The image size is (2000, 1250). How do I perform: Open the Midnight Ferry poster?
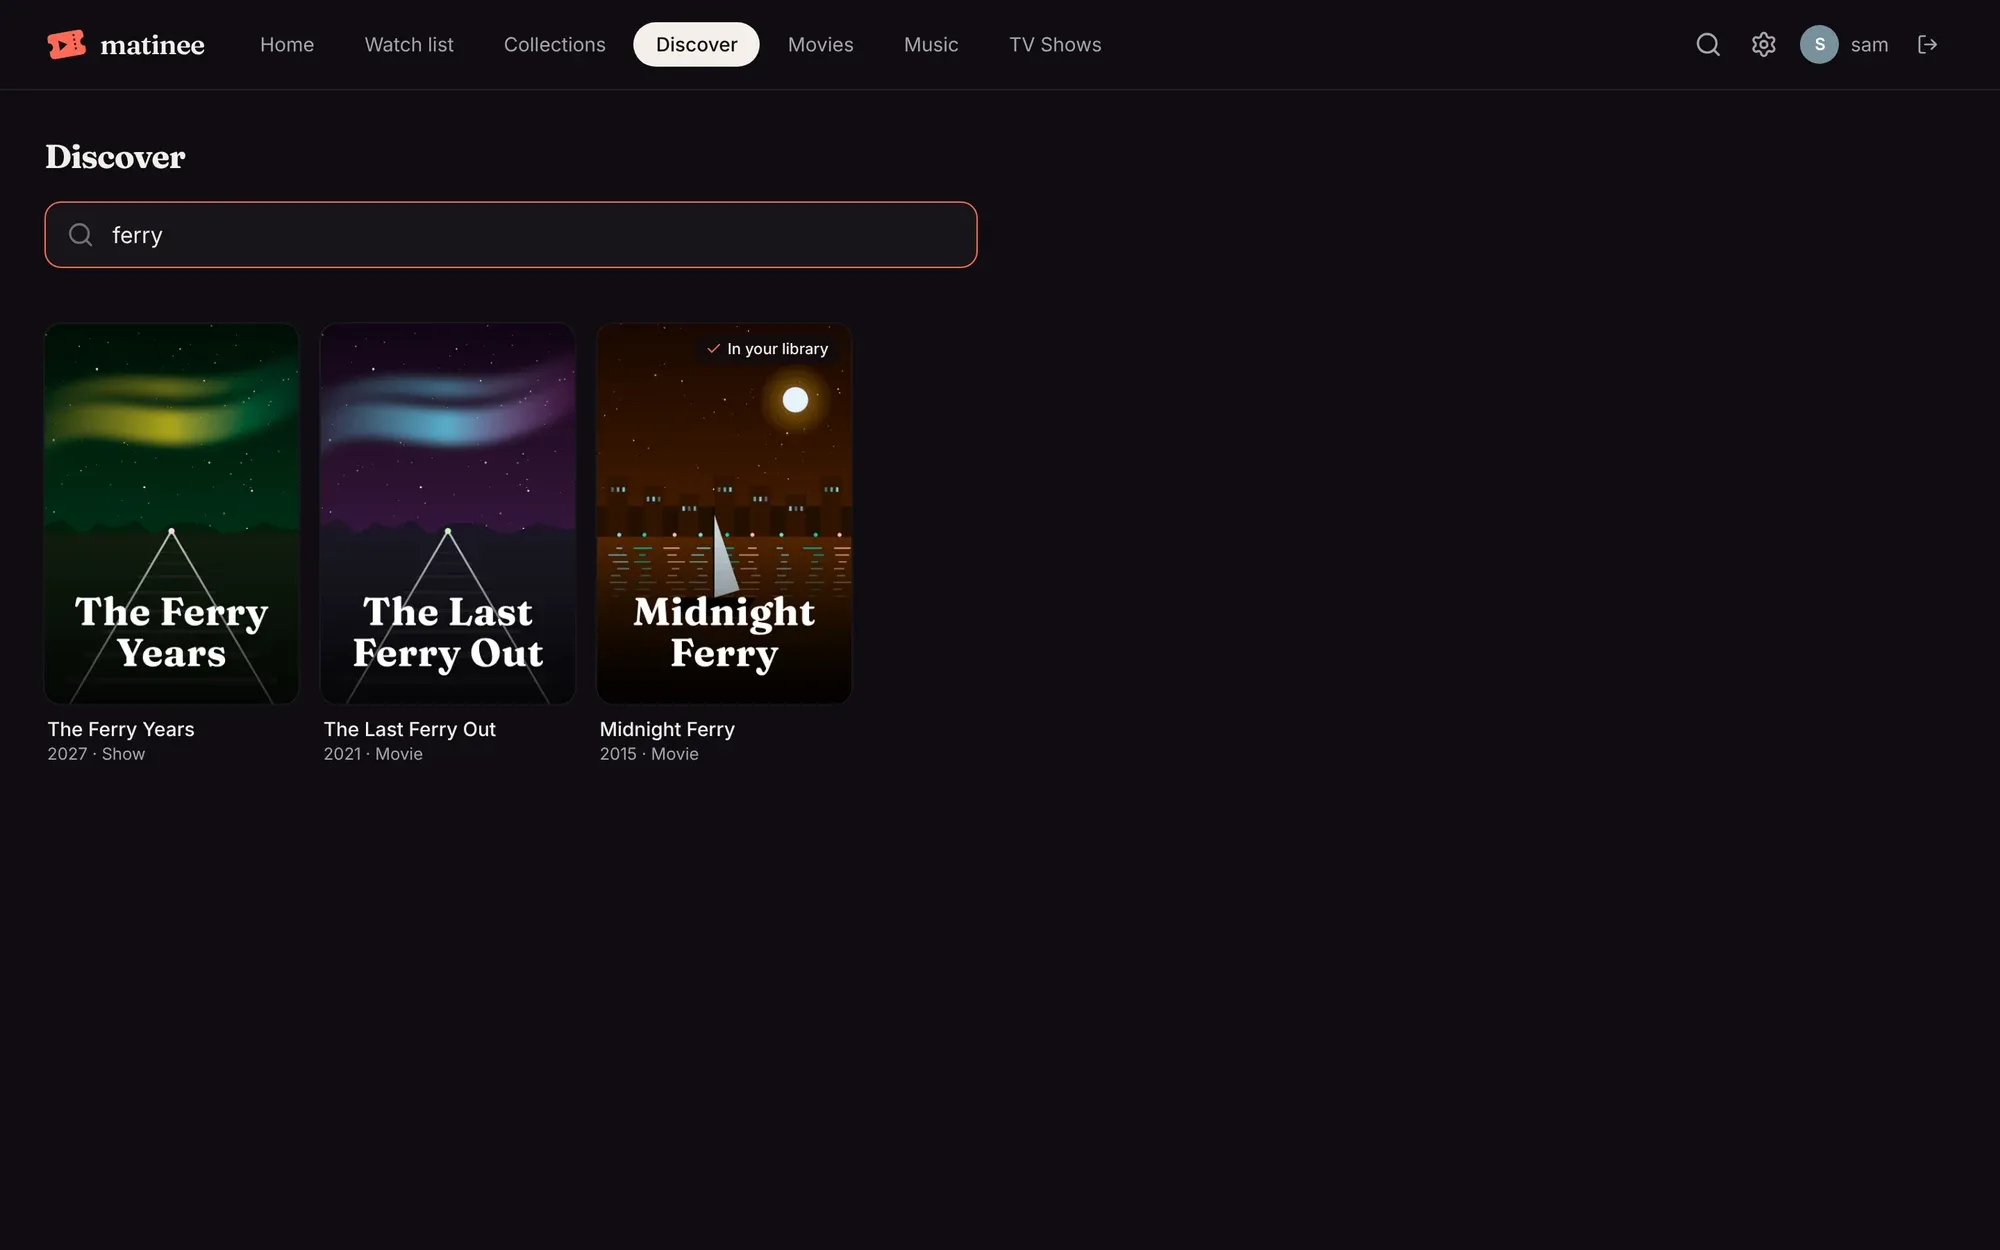724,513
